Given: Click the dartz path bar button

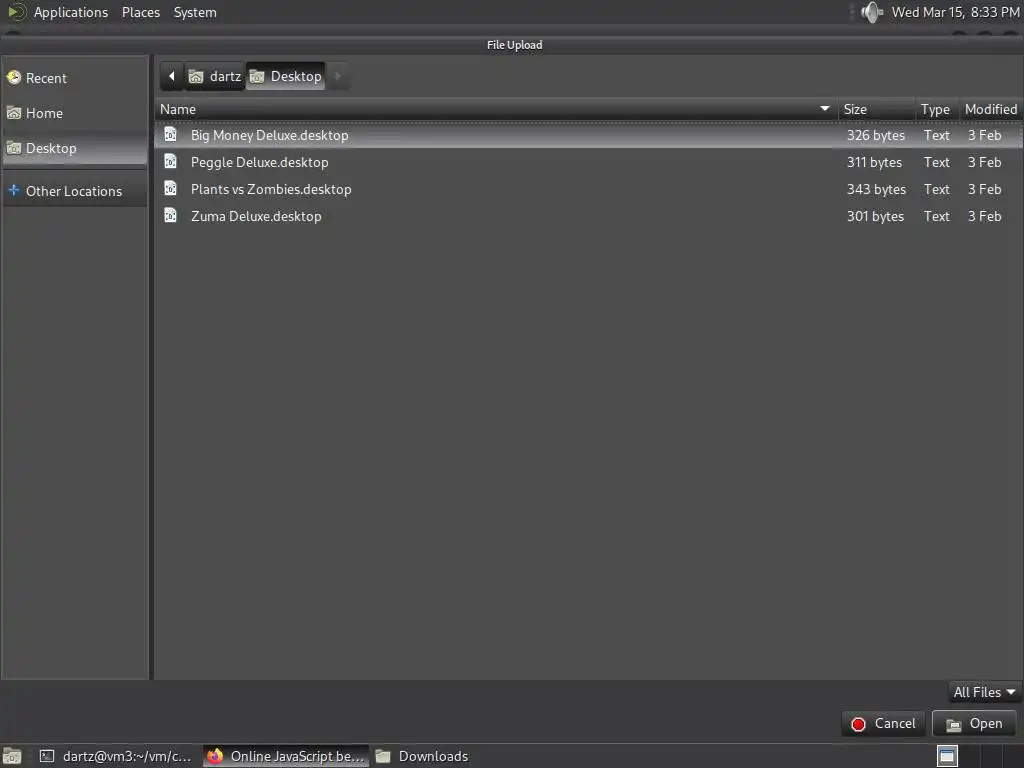Looking at the screenshot, I should click(x=216, y=76).
